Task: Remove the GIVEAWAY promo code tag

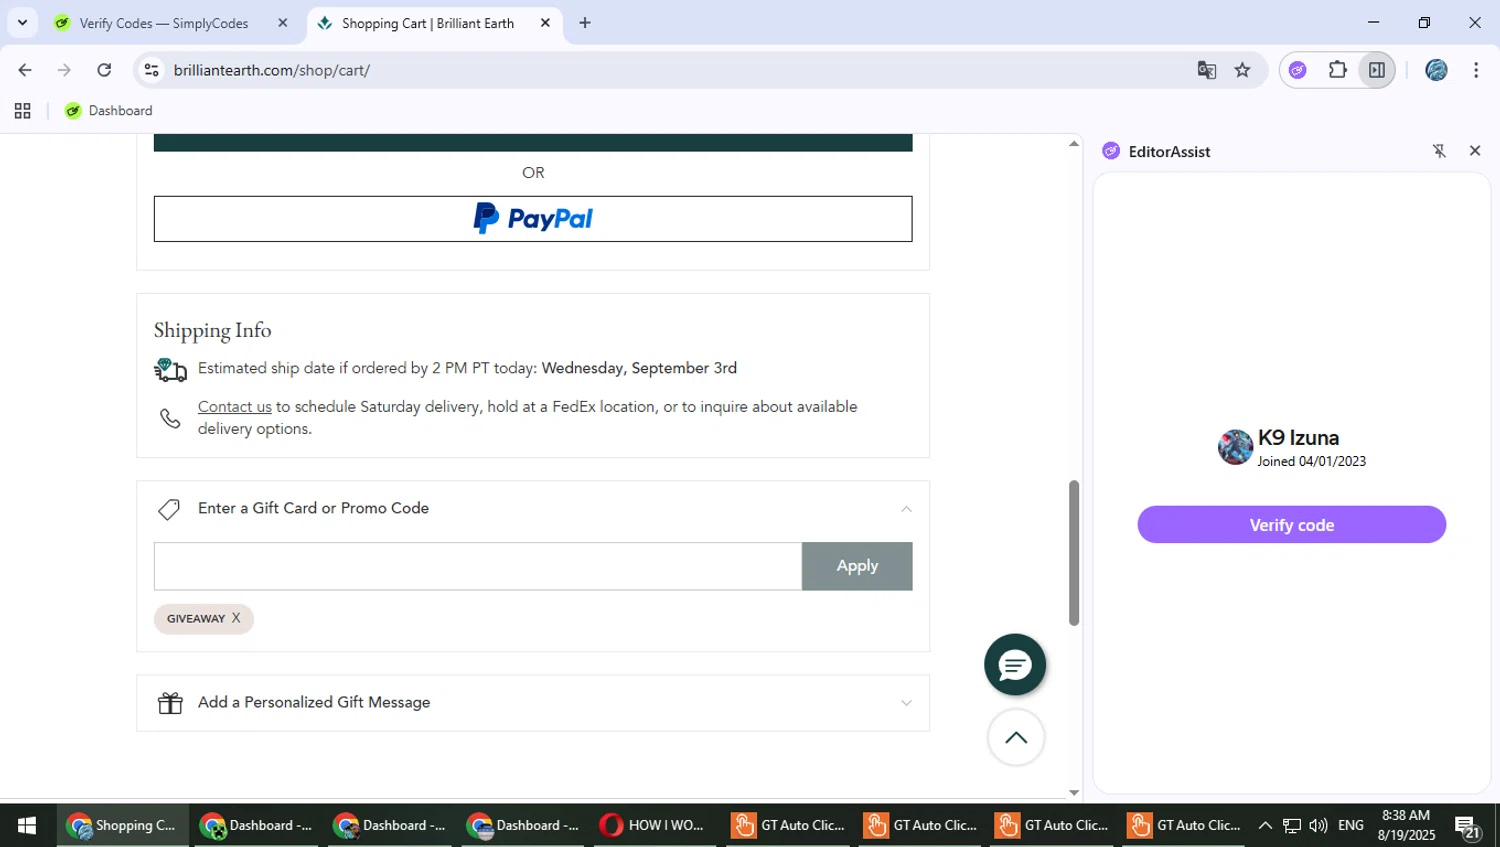Action: [x=236, y=618]
